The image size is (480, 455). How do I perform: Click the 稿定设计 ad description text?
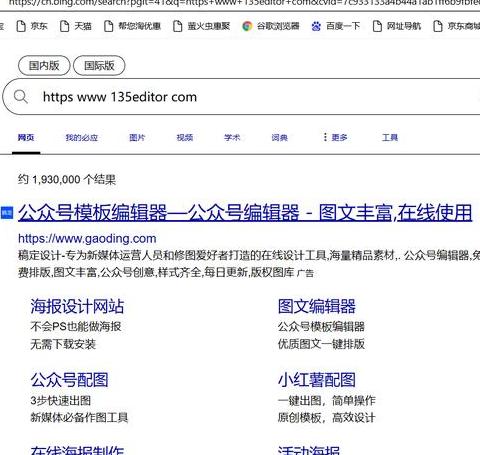[x=249, y=264]
